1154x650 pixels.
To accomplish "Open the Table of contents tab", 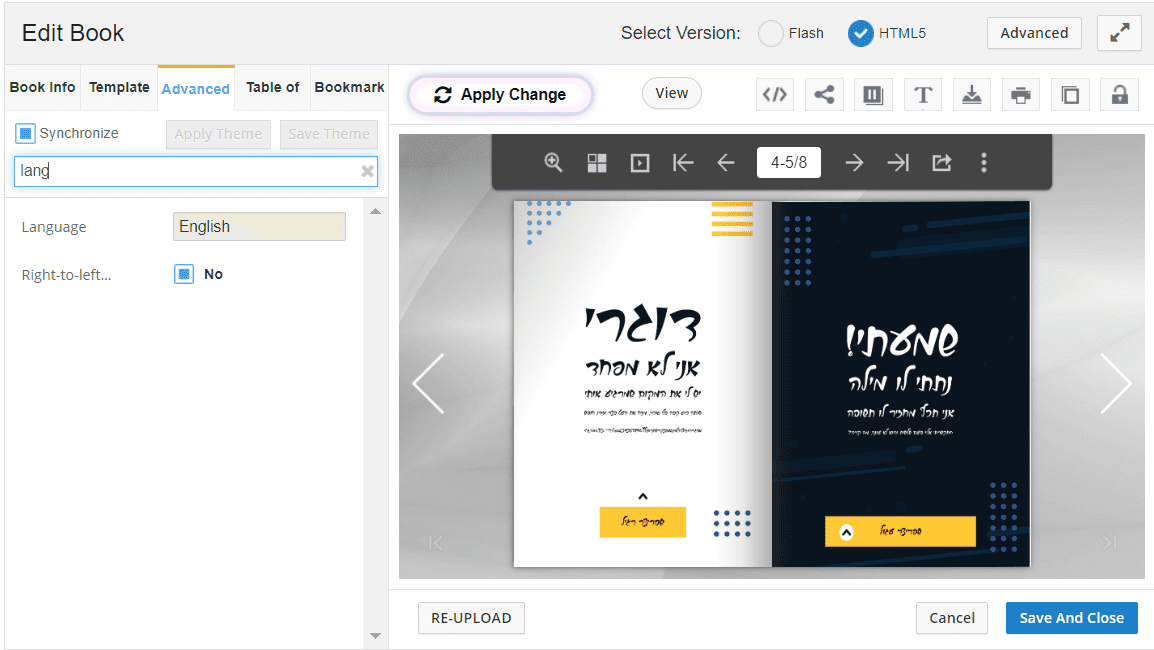I will tap(272, 87).
